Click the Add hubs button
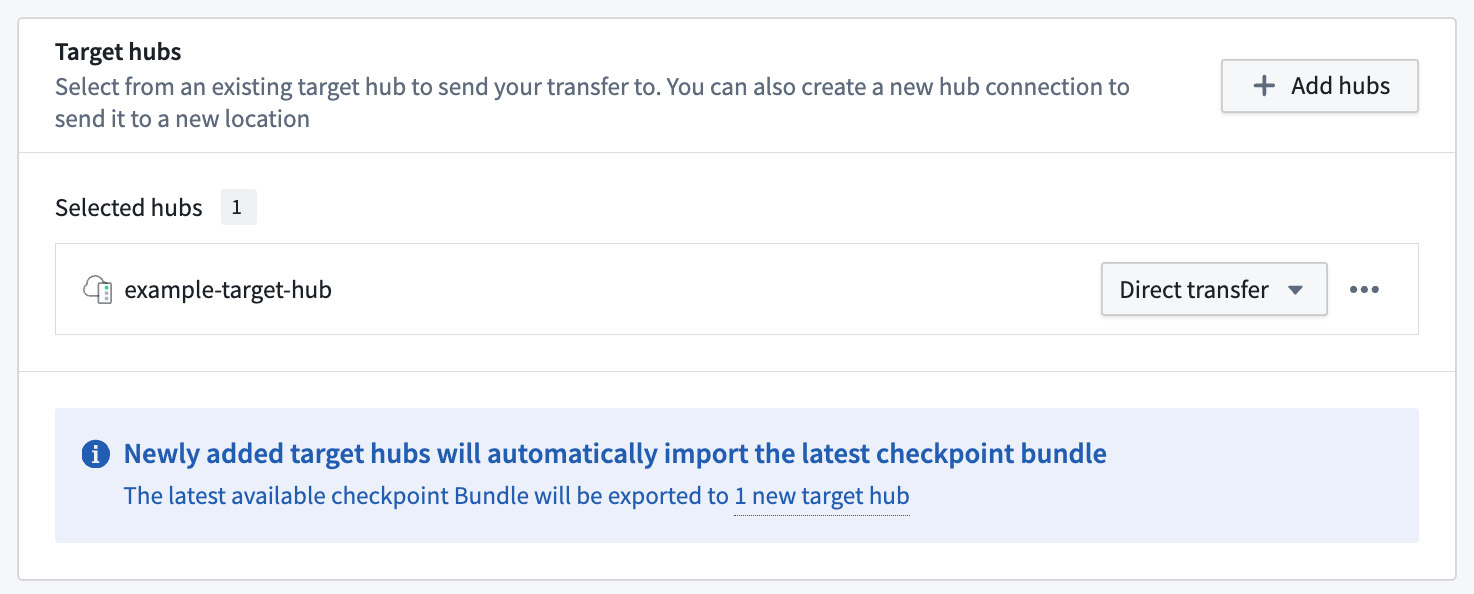The image size is (1474, 594). [x=1319, y=86]
